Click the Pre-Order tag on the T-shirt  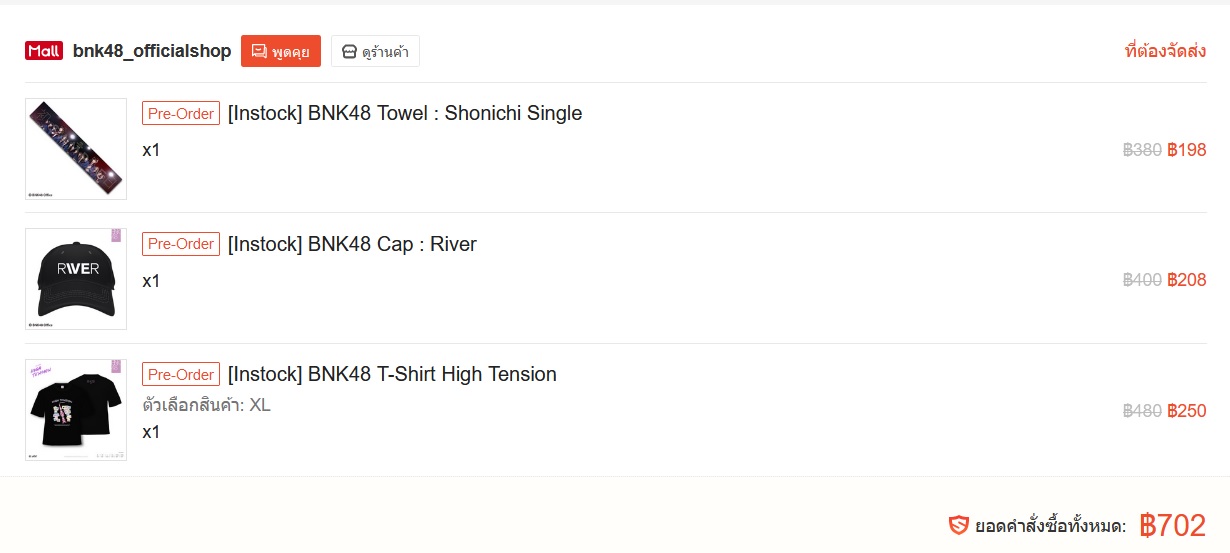click(181, 375)
